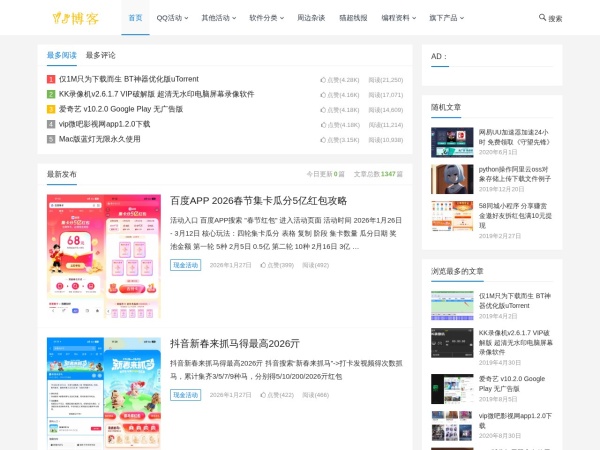
Task: Go to 首页 nav item
Action: click(x=135, y=18)
